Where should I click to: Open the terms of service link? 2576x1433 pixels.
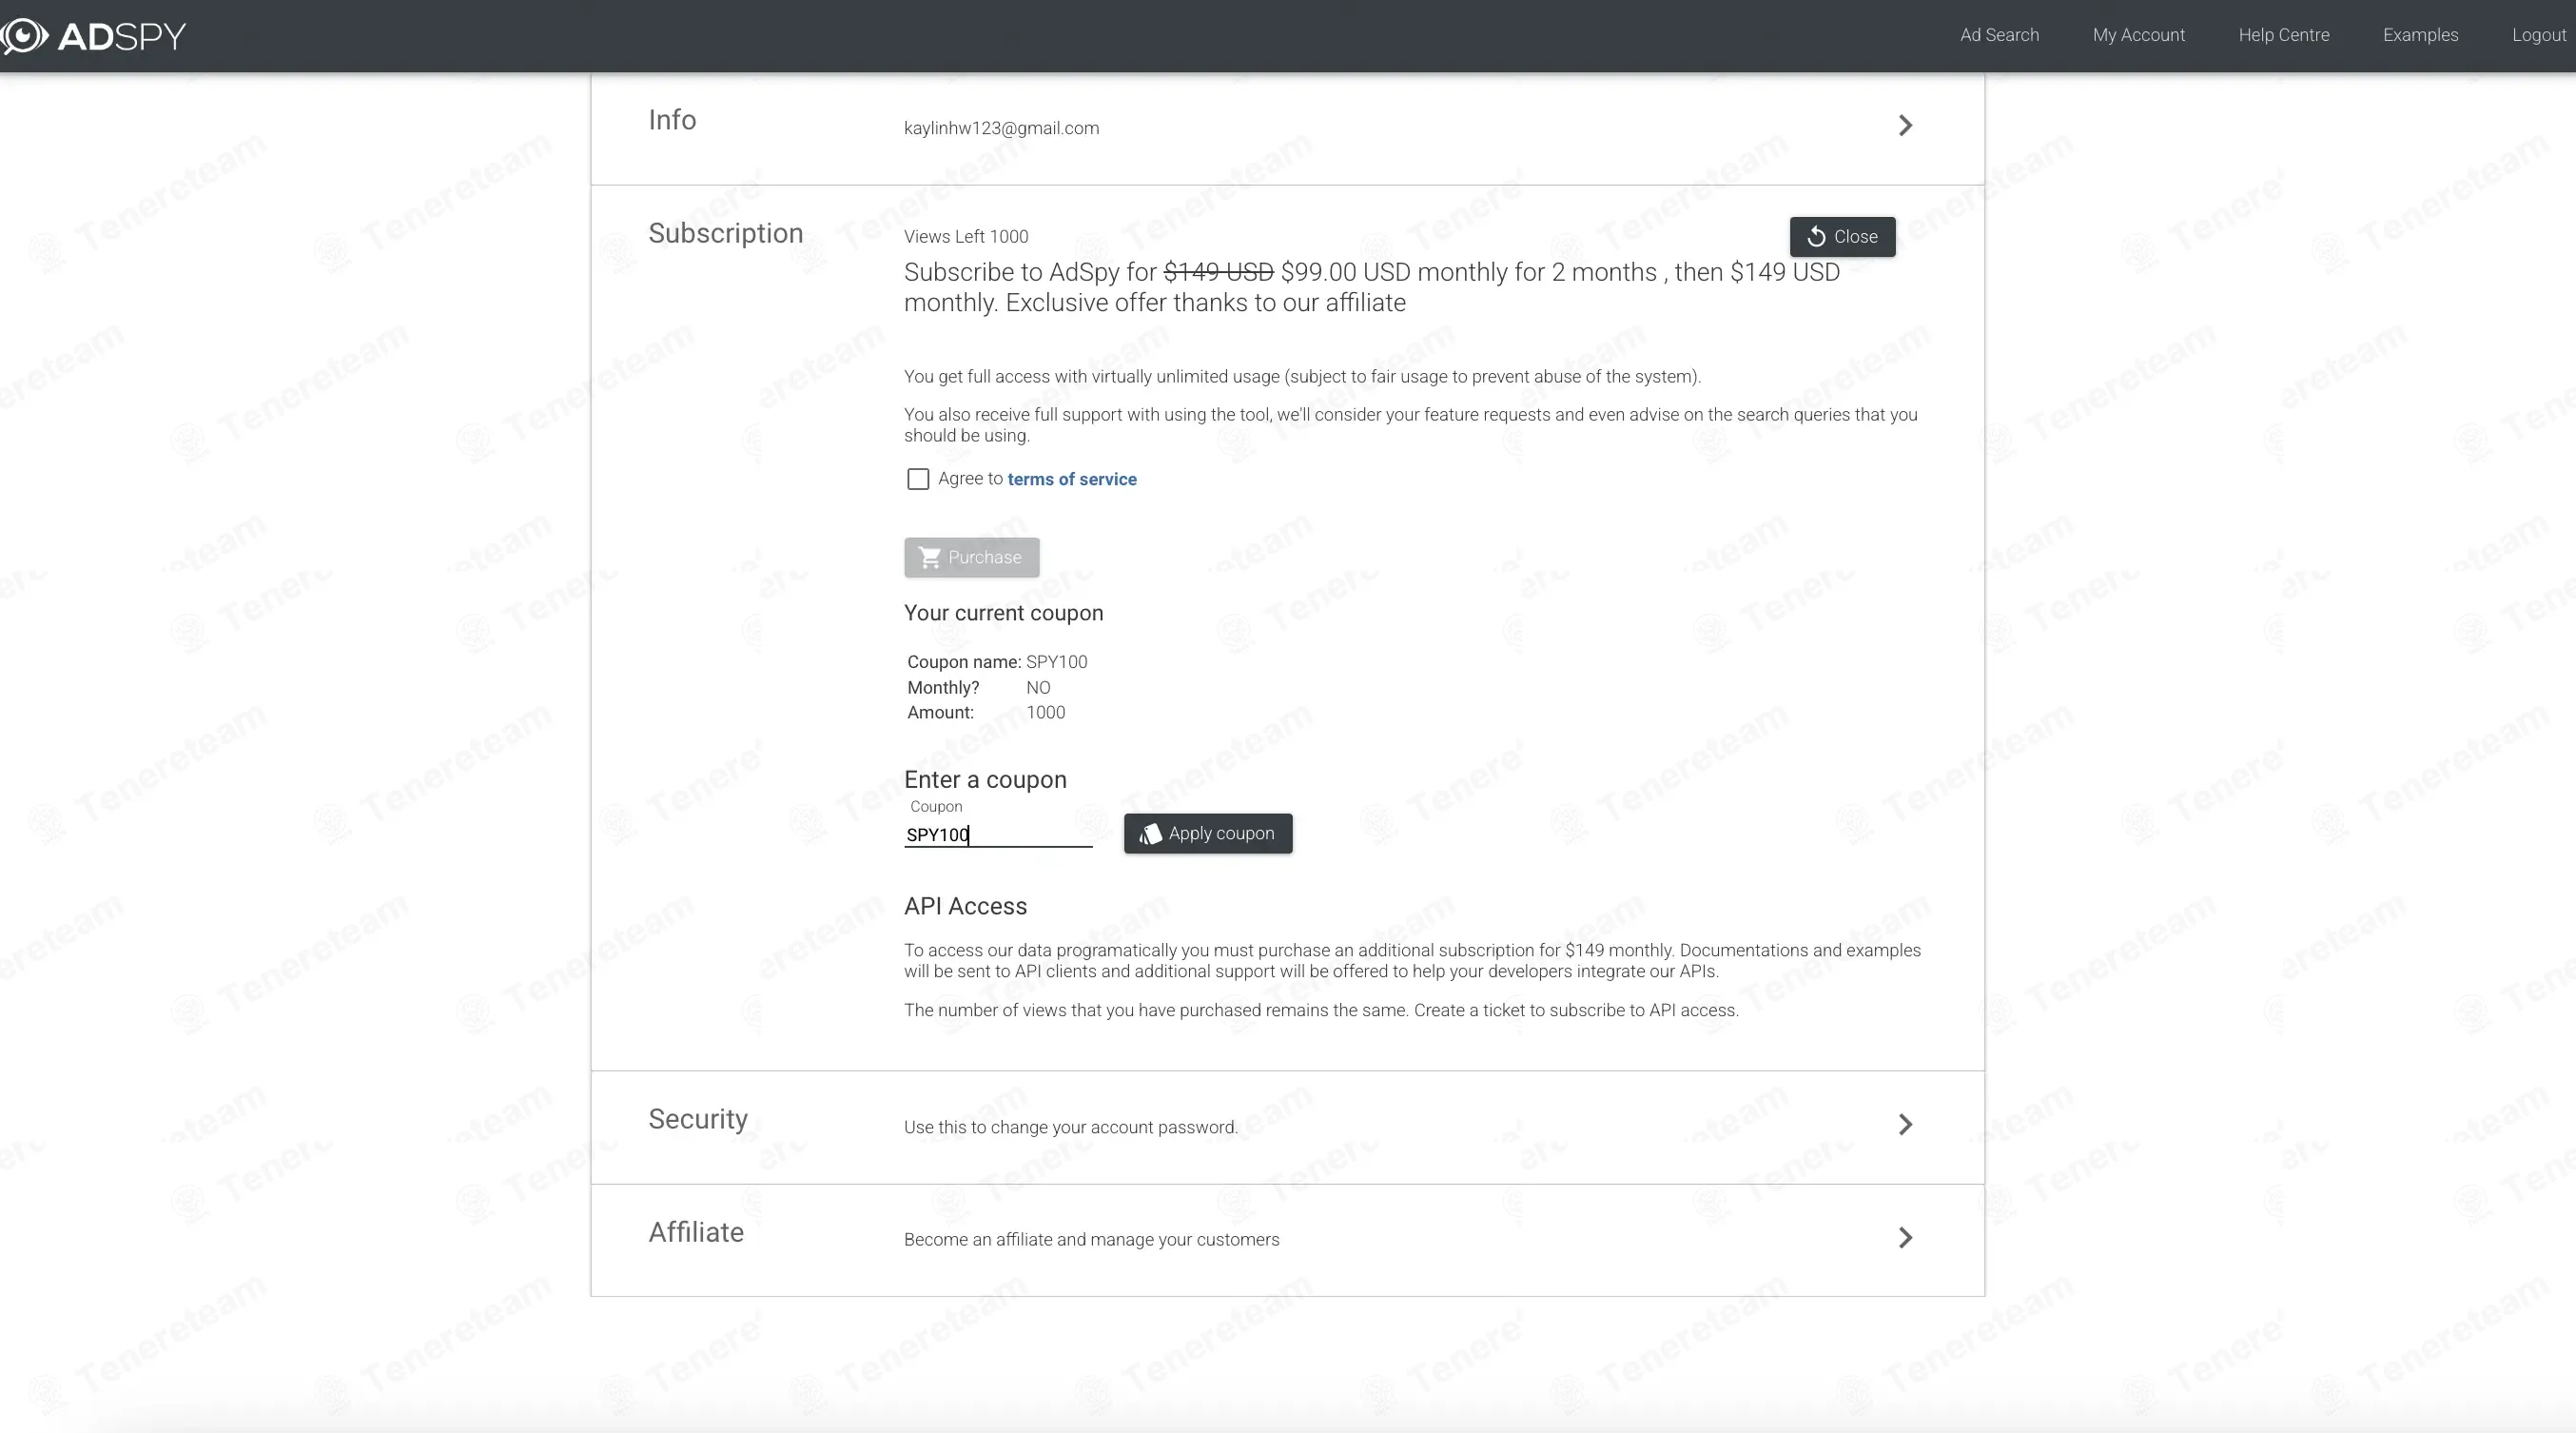[1071, 479]
